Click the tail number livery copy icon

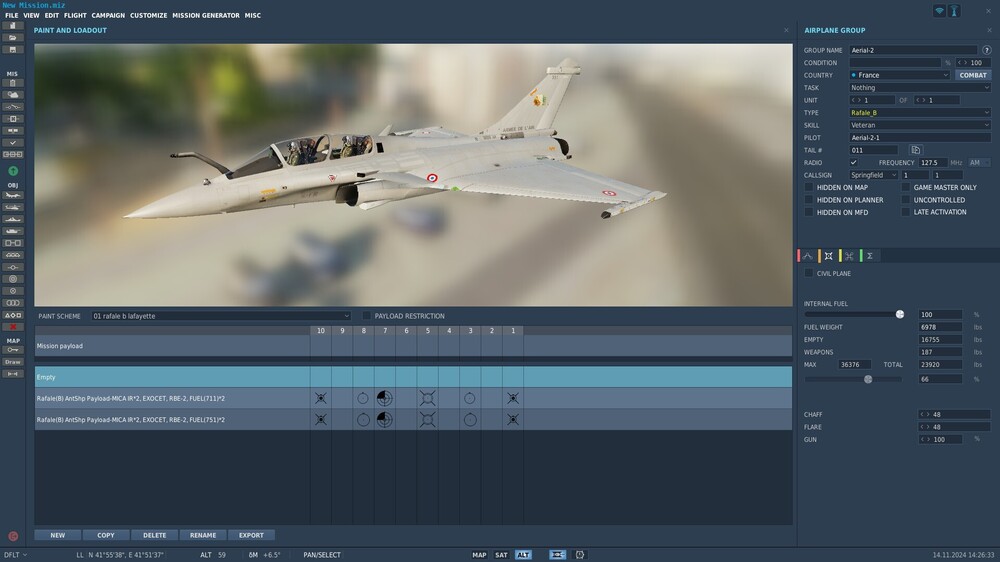coord(915,150)
